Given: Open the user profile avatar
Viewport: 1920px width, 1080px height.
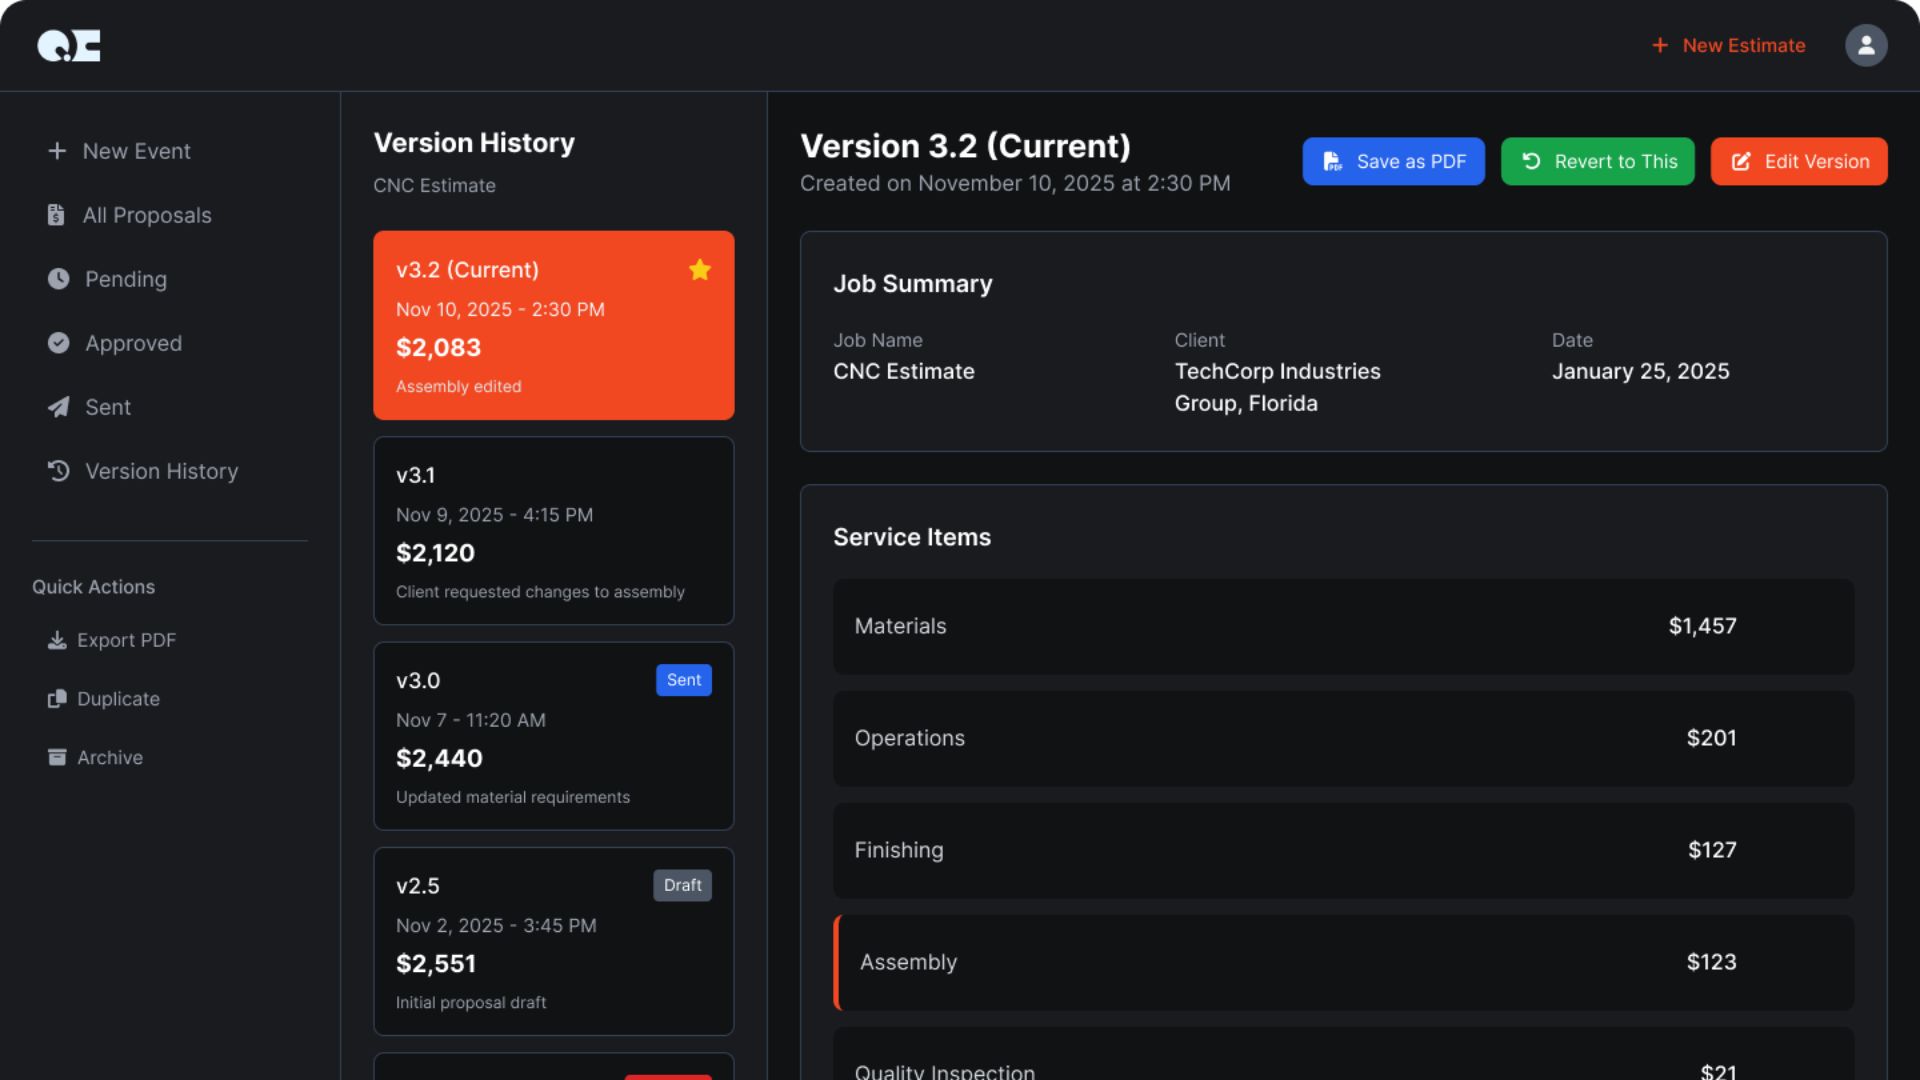Looking at the screenshot, I should point(1865,45).
